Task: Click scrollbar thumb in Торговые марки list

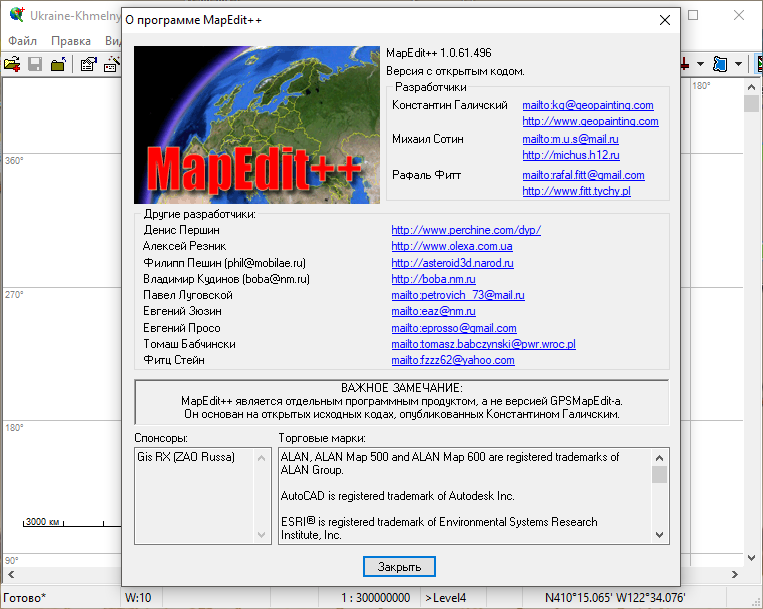Action: 659,475
